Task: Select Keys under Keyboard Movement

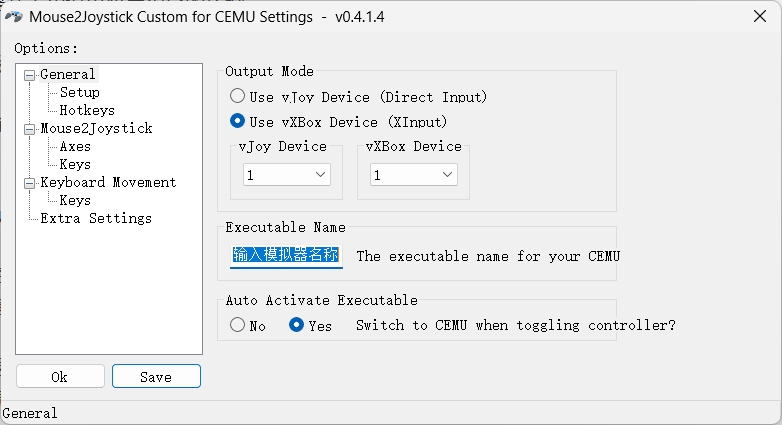Action: point(75,200)
